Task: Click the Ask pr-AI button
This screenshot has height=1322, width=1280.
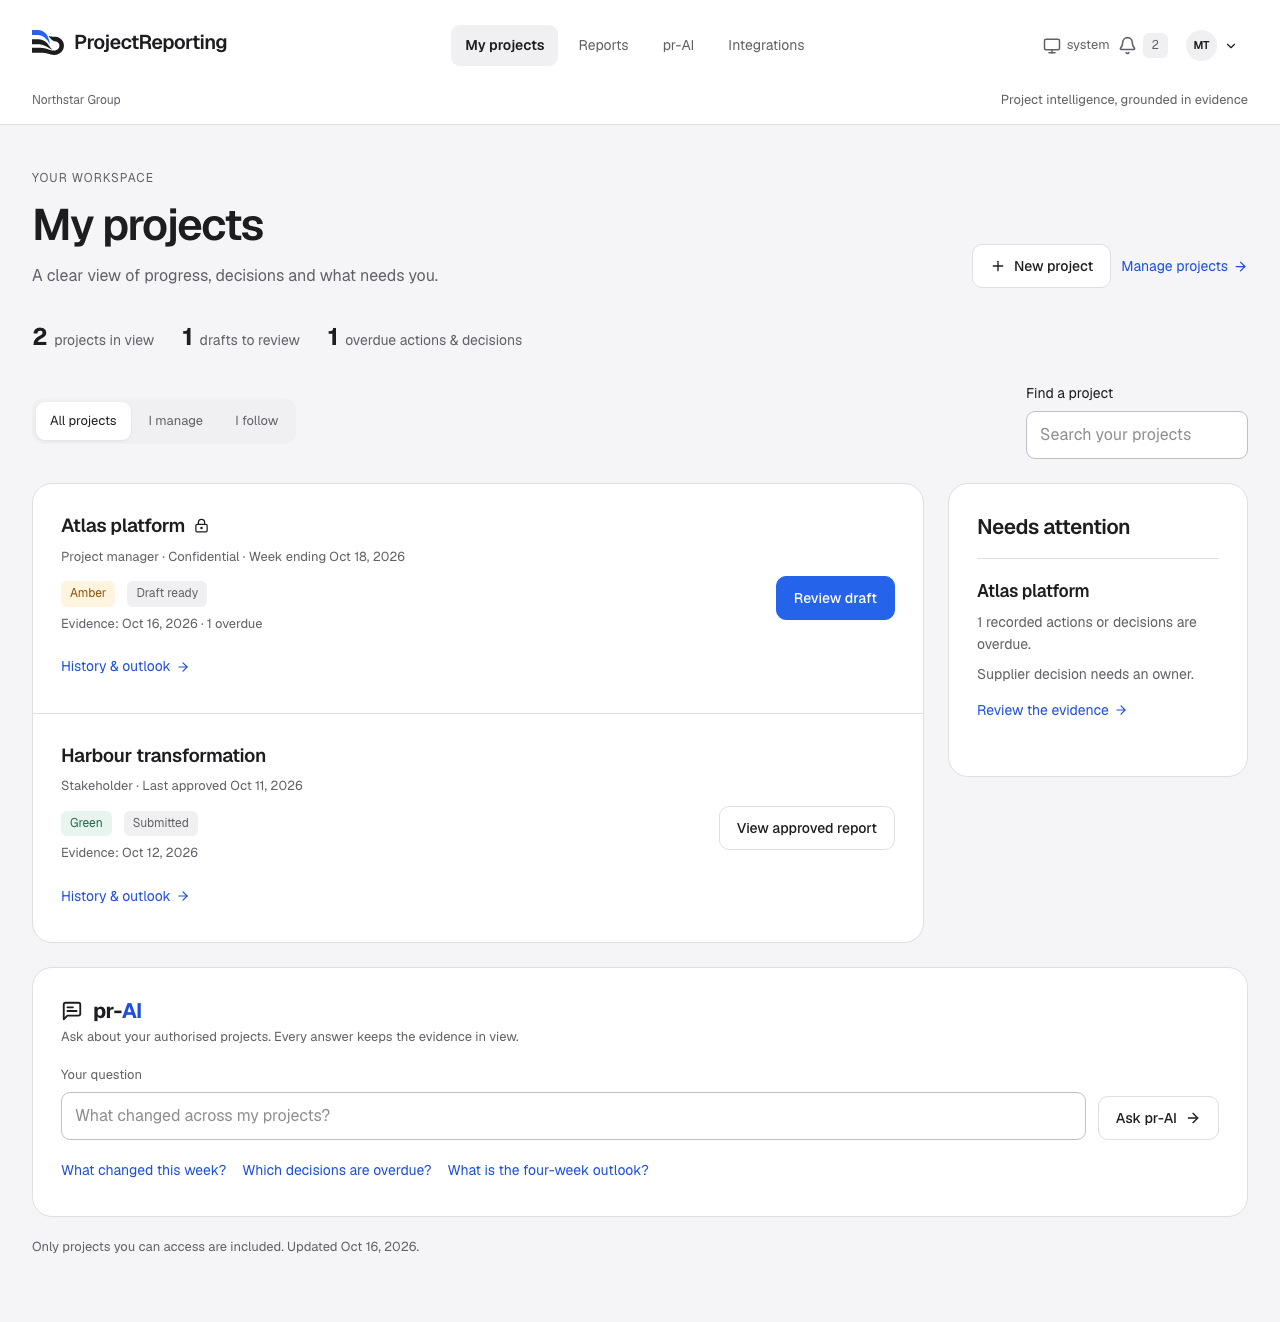Action: (x=1158, y=1118)
